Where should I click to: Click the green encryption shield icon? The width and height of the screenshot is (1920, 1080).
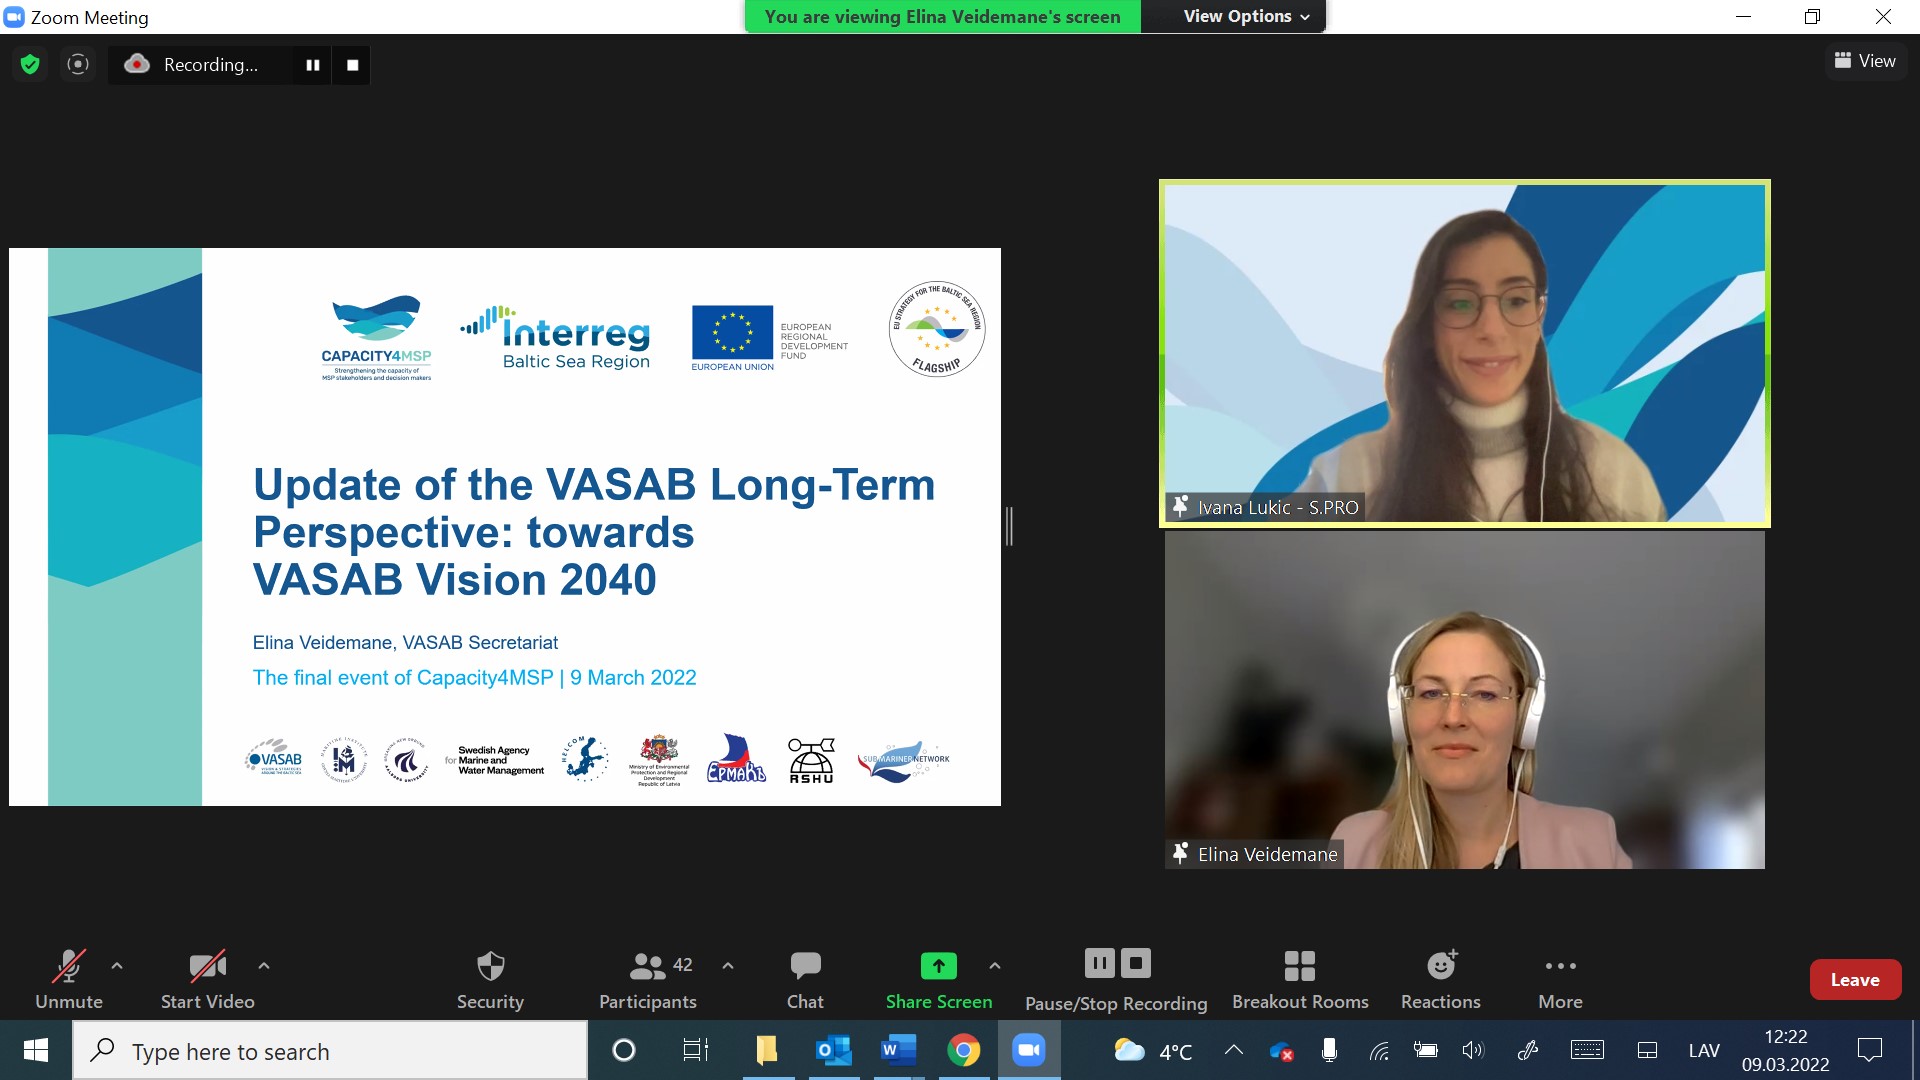click(30, 65)
